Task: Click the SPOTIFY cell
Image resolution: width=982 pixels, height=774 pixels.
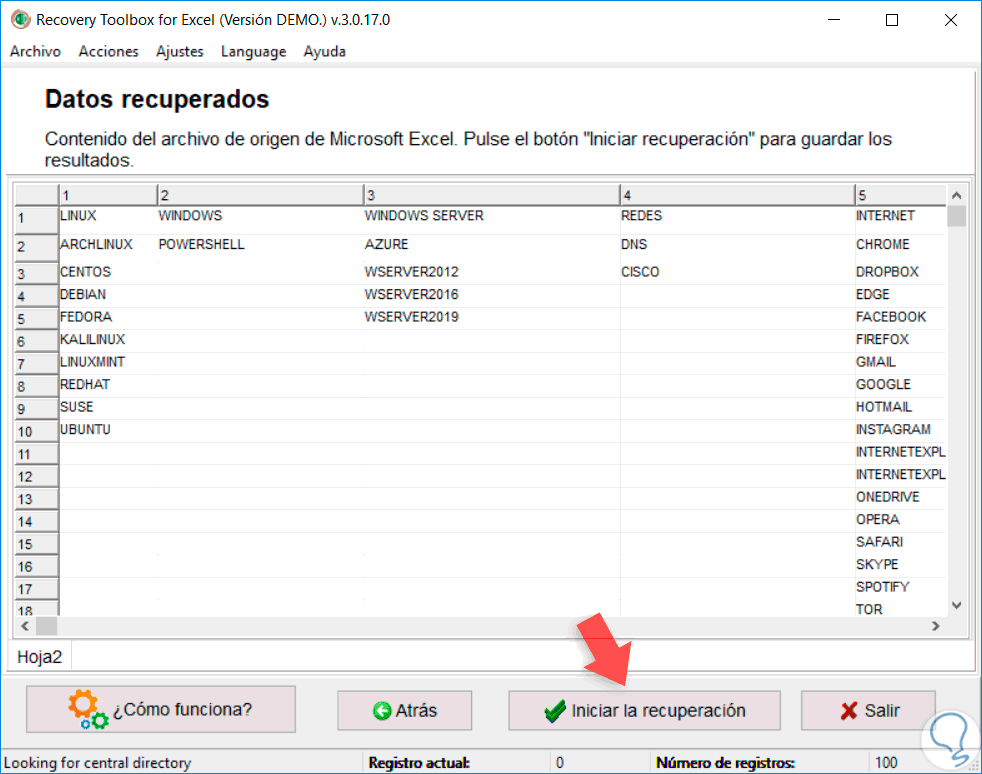Action: (x=901, y=587)
